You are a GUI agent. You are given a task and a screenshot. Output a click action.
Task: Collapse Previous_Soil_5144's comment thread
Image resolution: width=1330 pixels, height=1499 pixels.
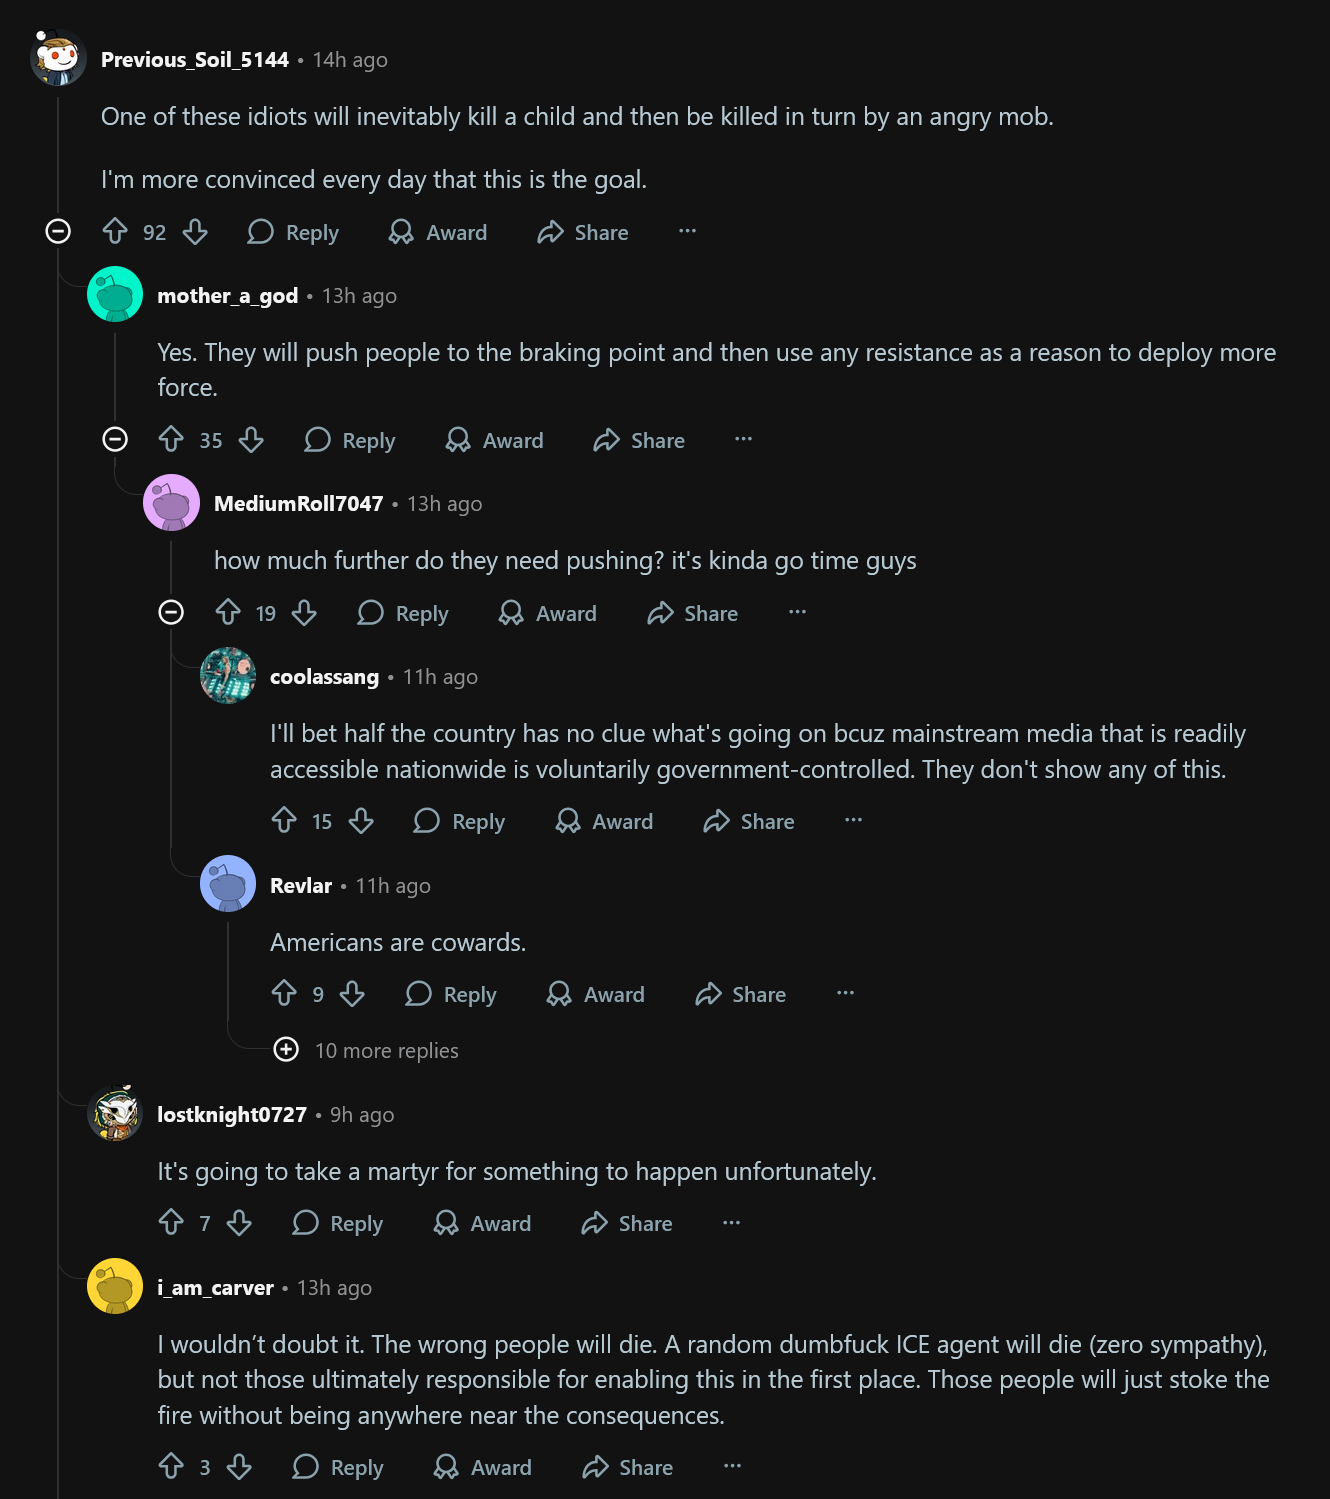59,232
